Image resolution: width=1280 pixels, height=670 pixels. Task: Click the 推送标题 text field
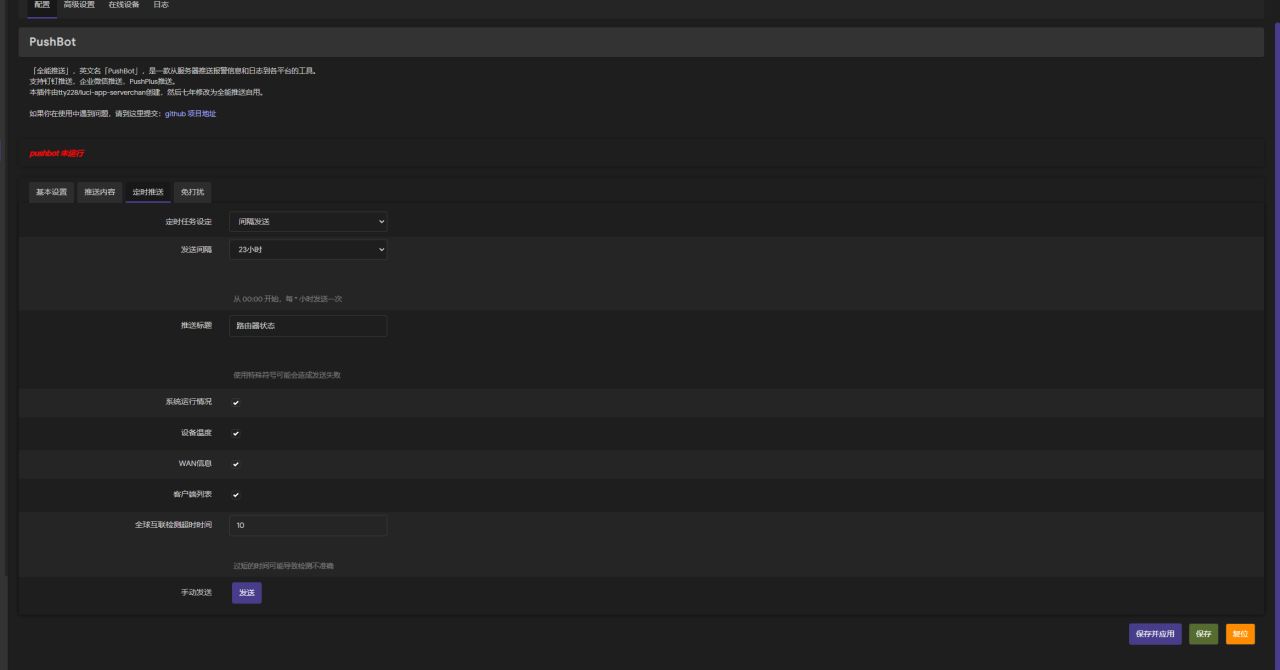point(308,326)
